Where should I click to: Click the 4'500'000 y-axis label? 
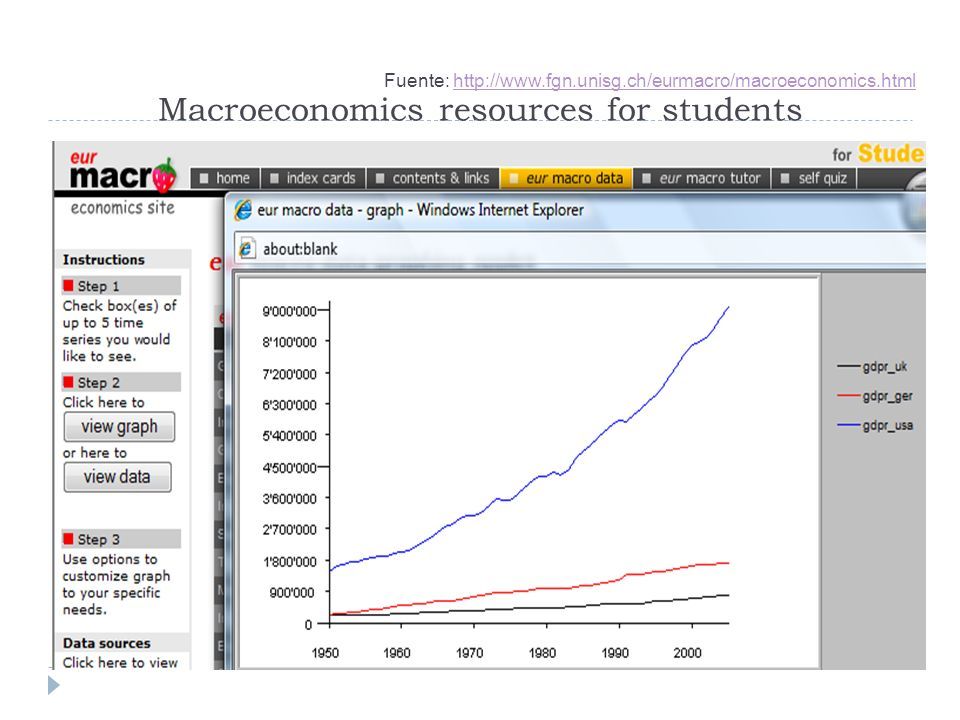point(289,468)
